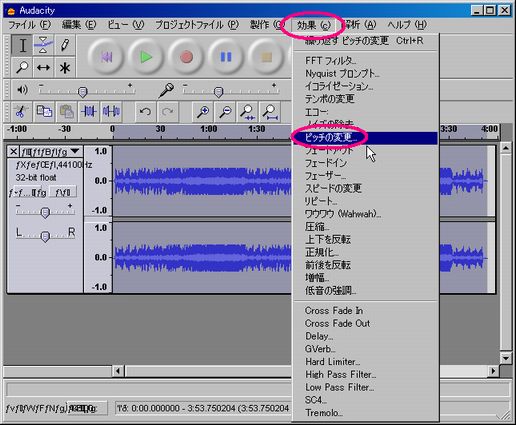The width and height of the screenshot is (516, 425).
Task: Open the ビュー (V) menu
Action: (x=126, y=25)
